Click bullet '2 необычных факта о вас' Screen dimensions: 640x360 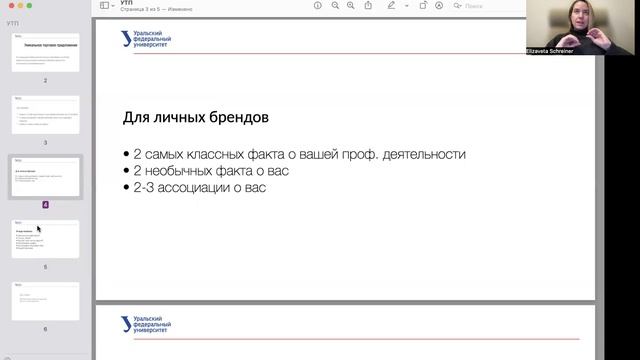coord(211,171)
